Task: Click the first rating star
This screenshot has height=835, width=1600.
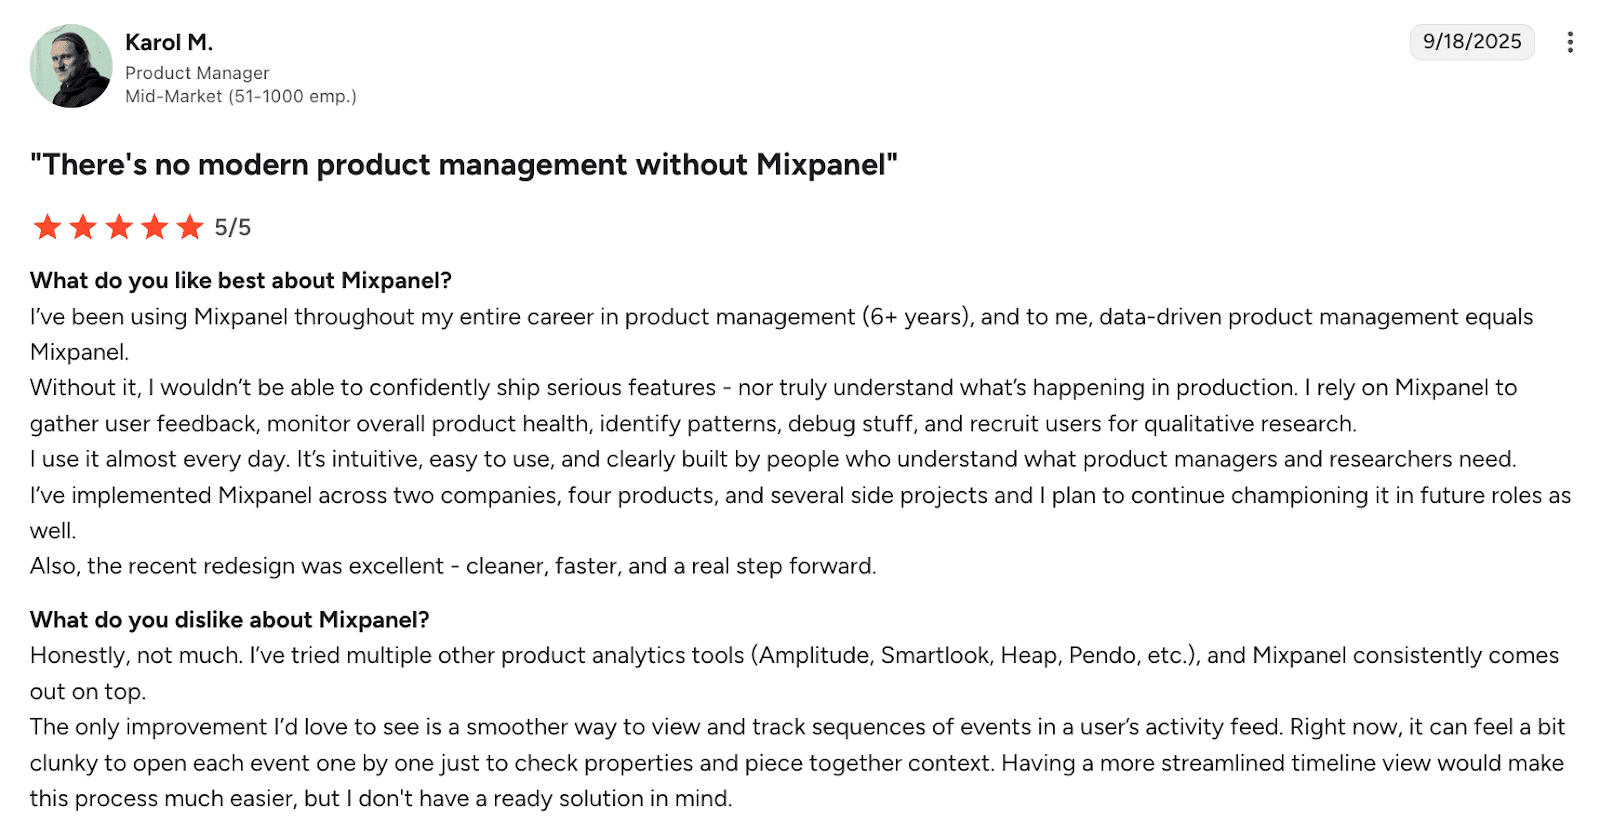Action: pos(47,227)
